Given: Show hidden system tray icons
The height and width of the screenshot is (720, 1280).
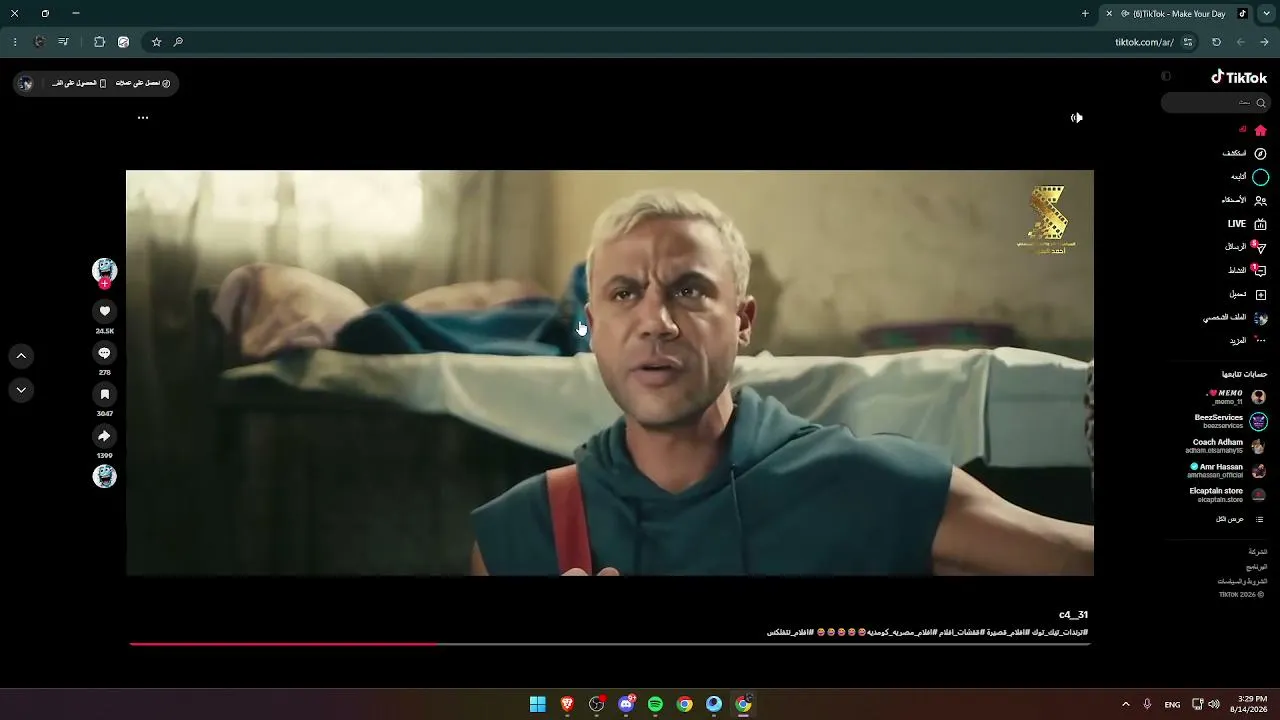Looking at the screenshot, I should [1125, 704].
